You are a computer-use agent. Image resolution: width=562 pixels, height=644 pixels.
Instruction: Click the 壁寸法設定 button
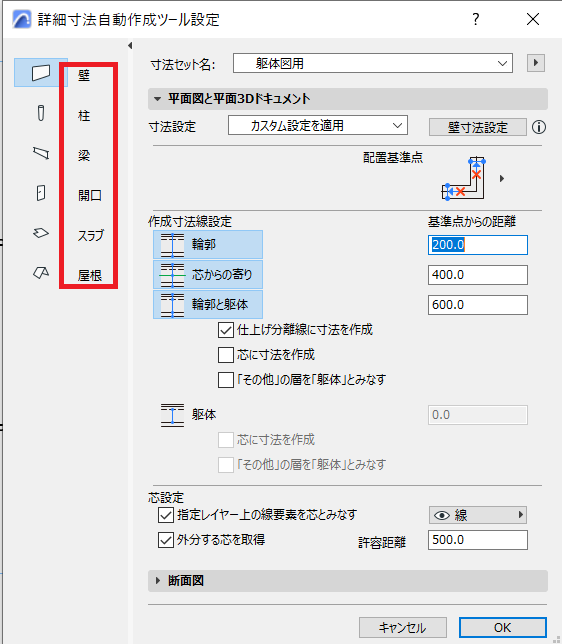pyautogui.click(x=477, y=127)
